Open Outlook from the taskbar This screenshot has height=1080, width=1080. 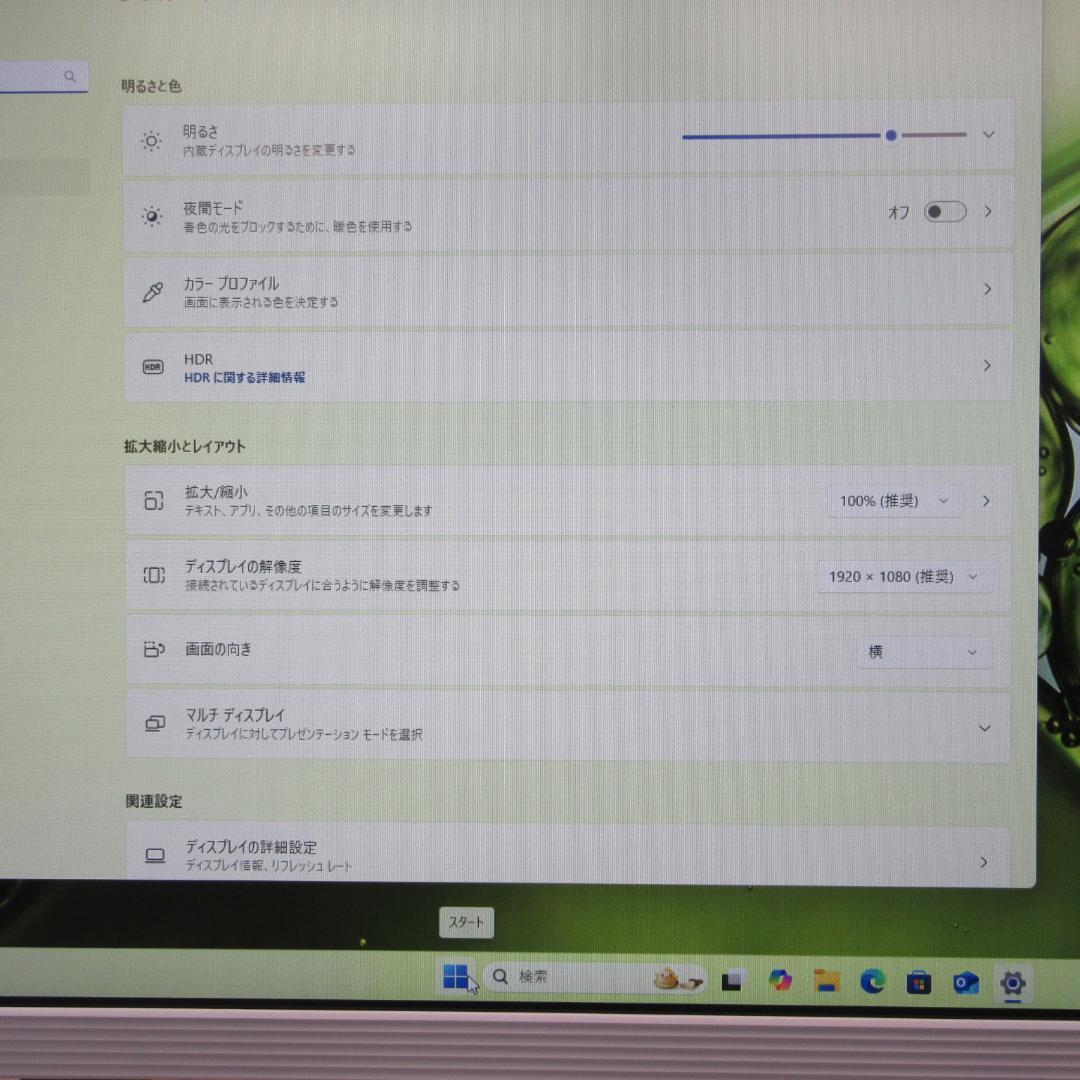[x=963, y=981]
